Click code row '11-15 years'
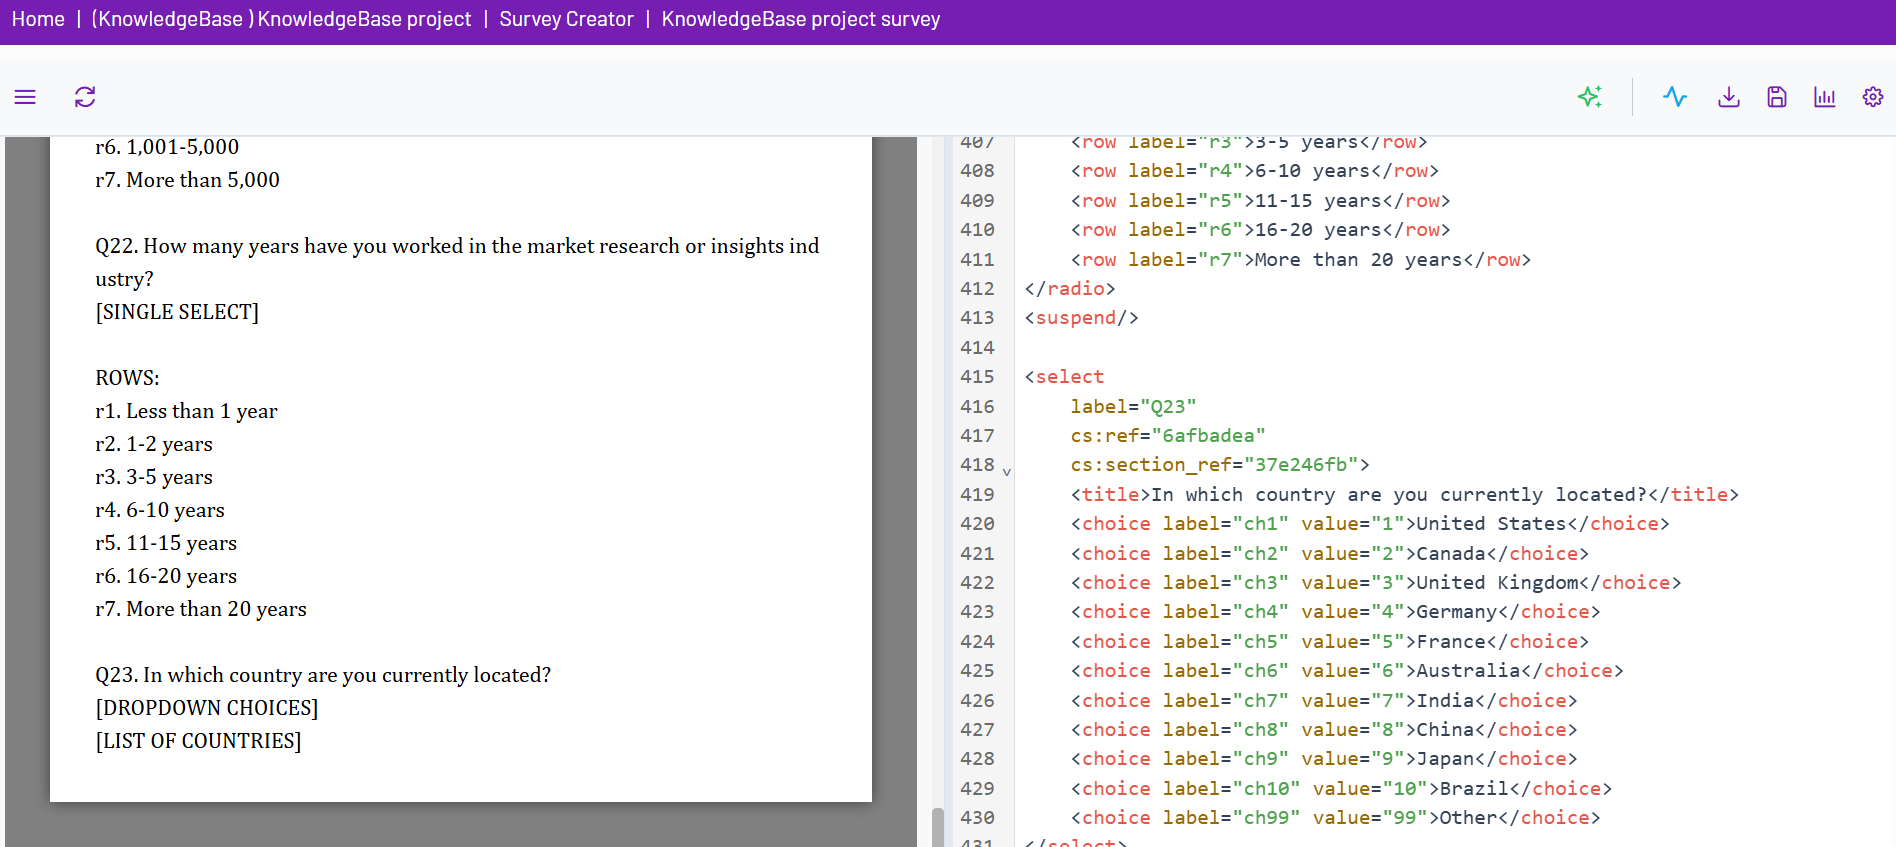This screenshot has width=1896, height=847. pos(1260,201)
